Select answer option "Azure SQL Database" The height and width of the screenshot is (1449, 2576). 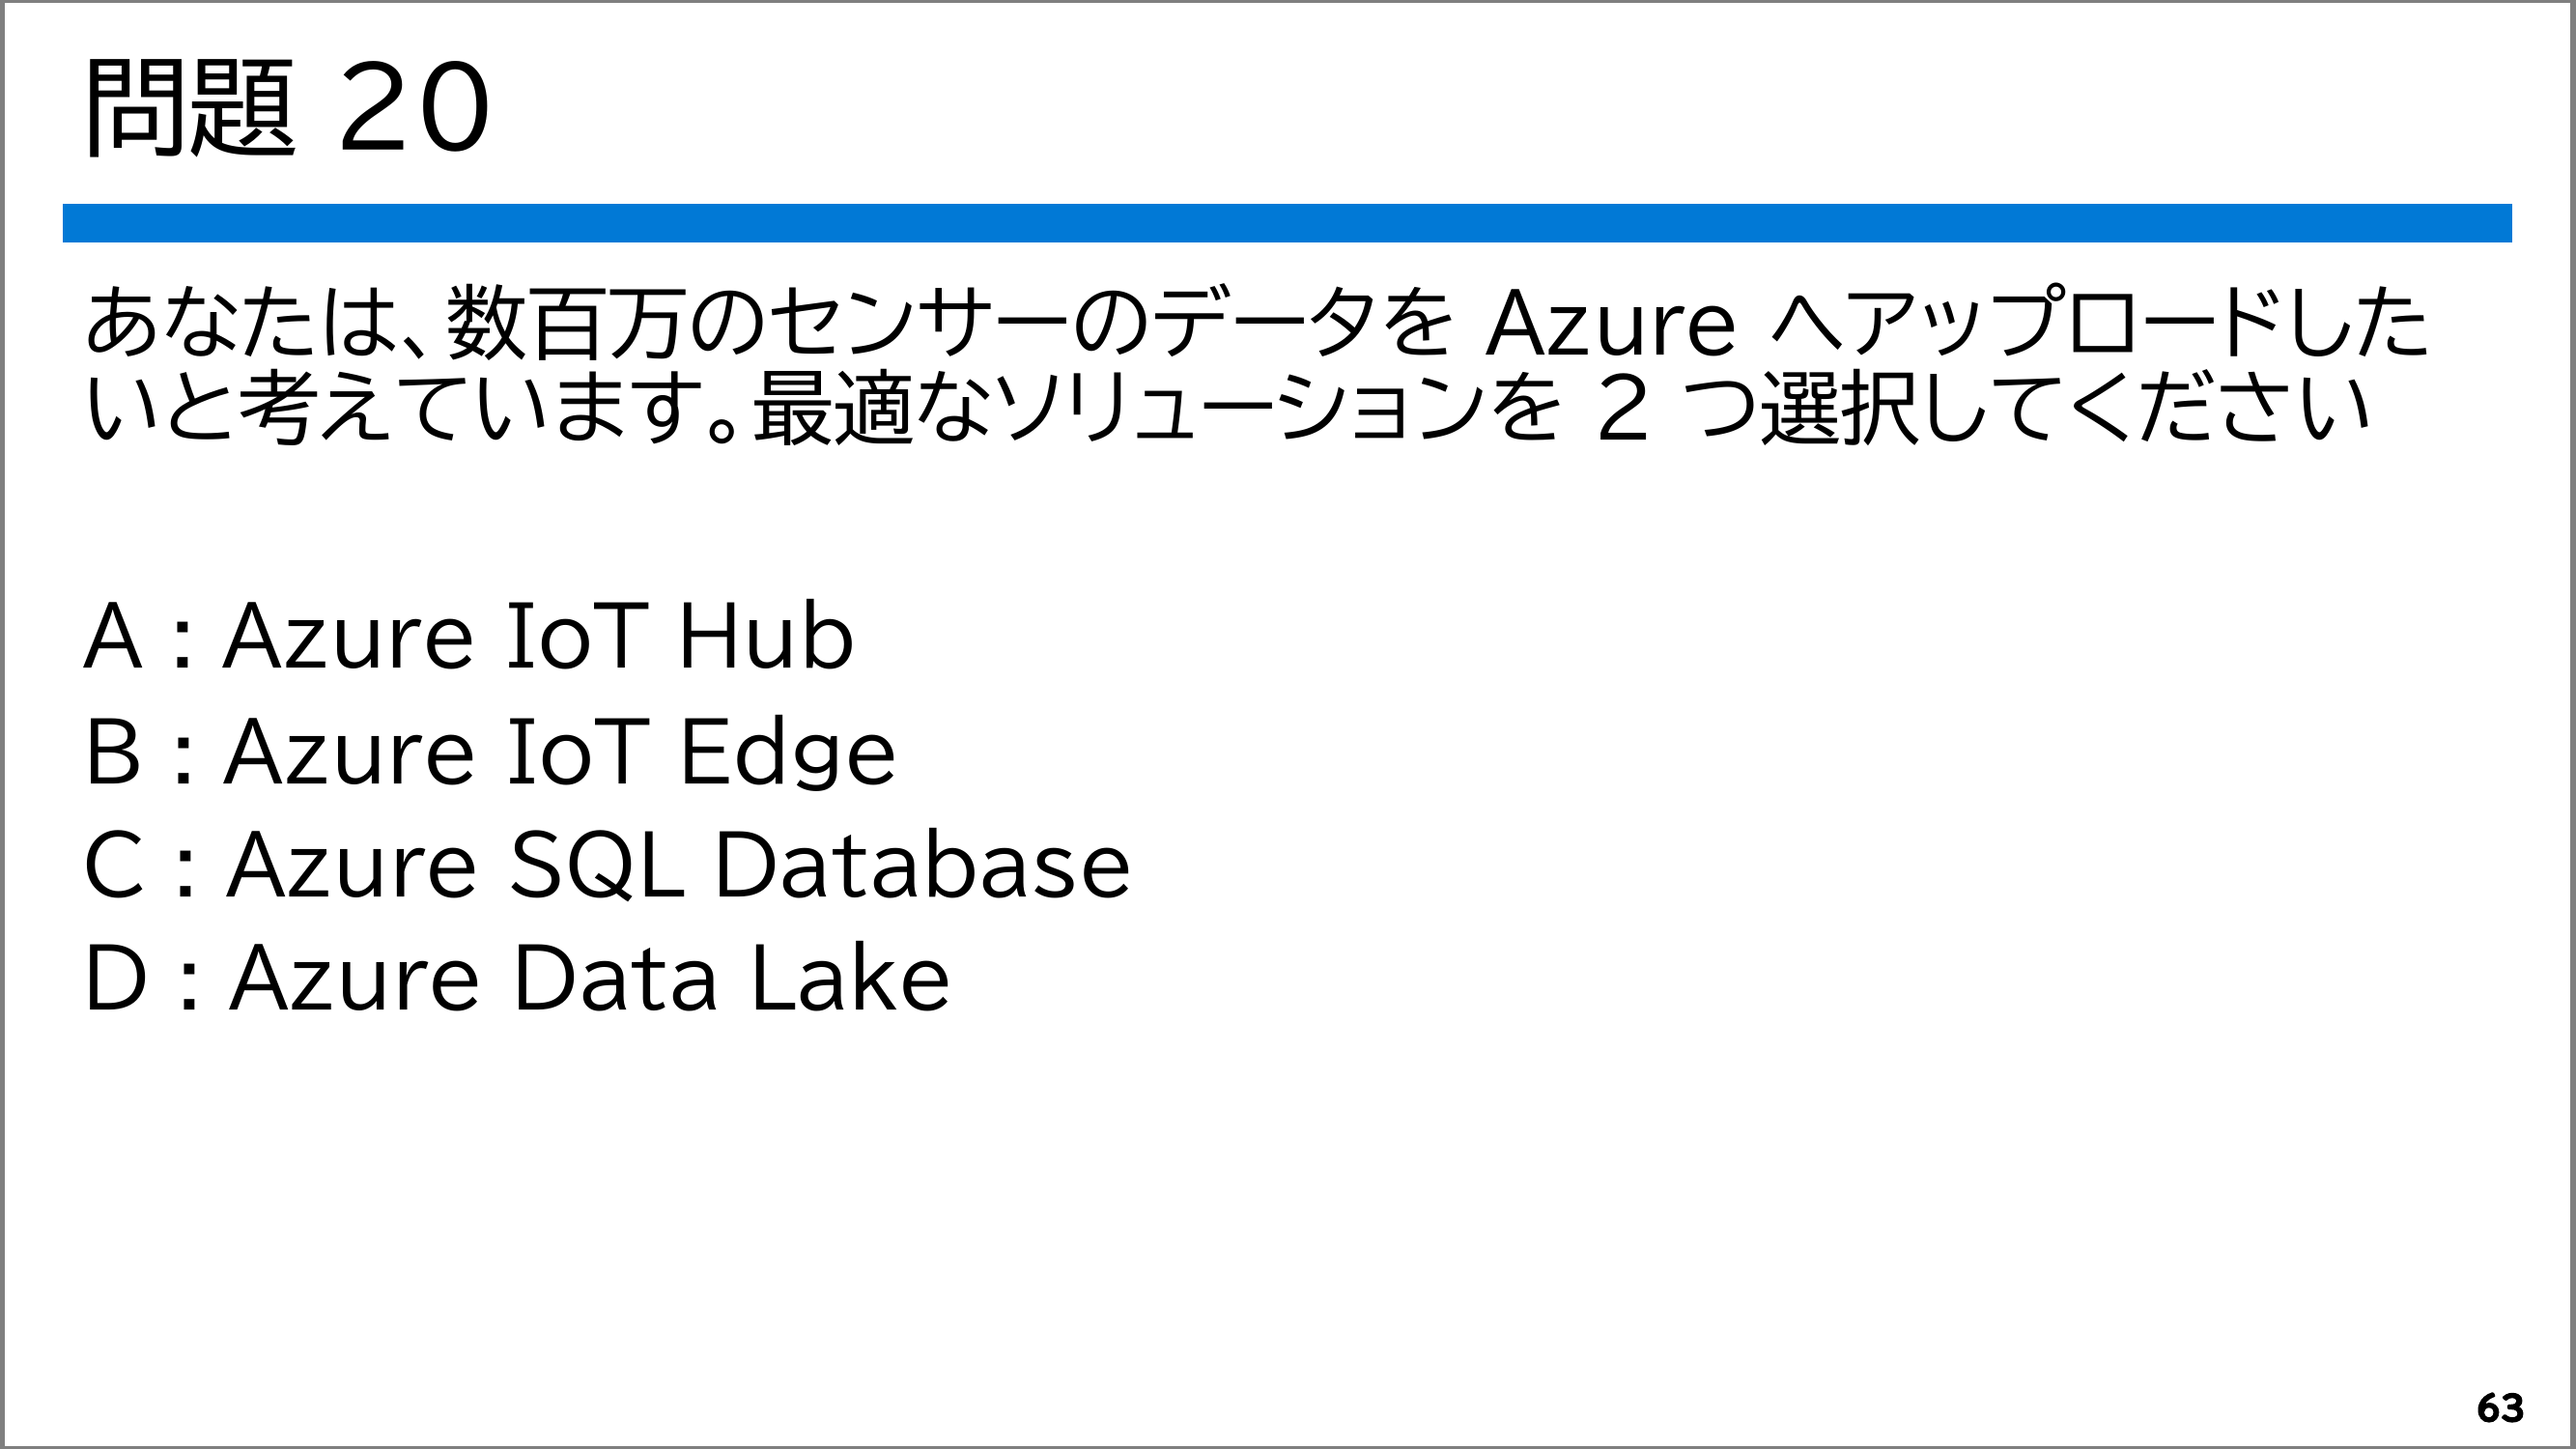(x=678, y=865)
